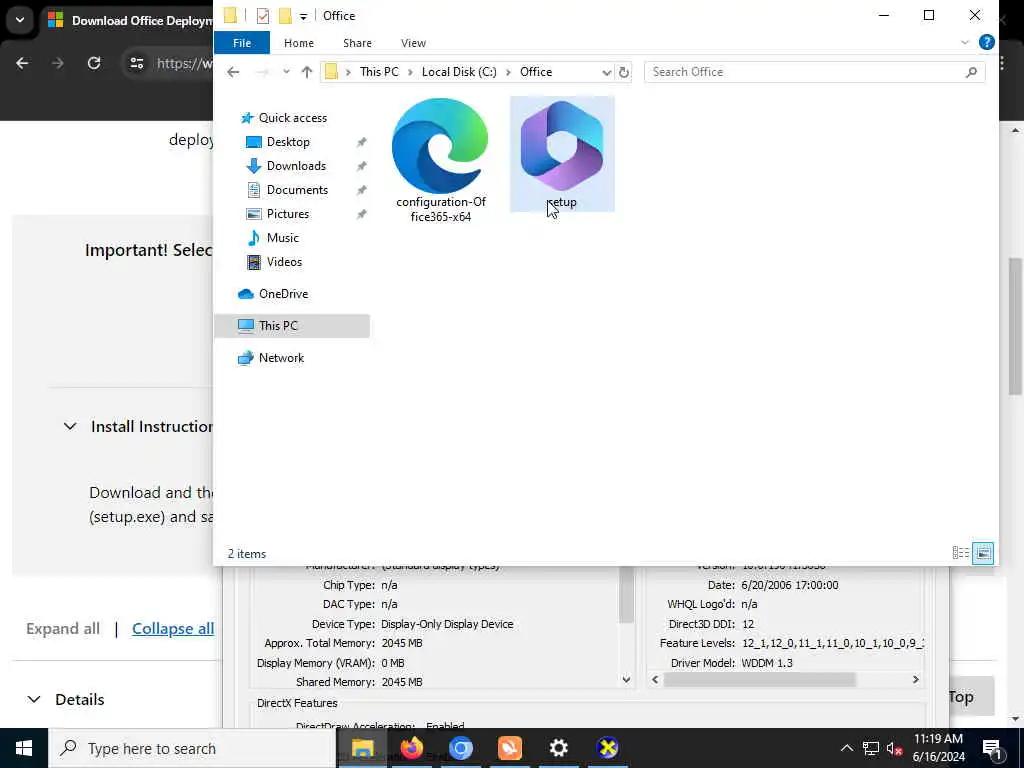Open the View ribbon tab
Viewport: 1024px width, 768px height.
[x=413, y=43]
